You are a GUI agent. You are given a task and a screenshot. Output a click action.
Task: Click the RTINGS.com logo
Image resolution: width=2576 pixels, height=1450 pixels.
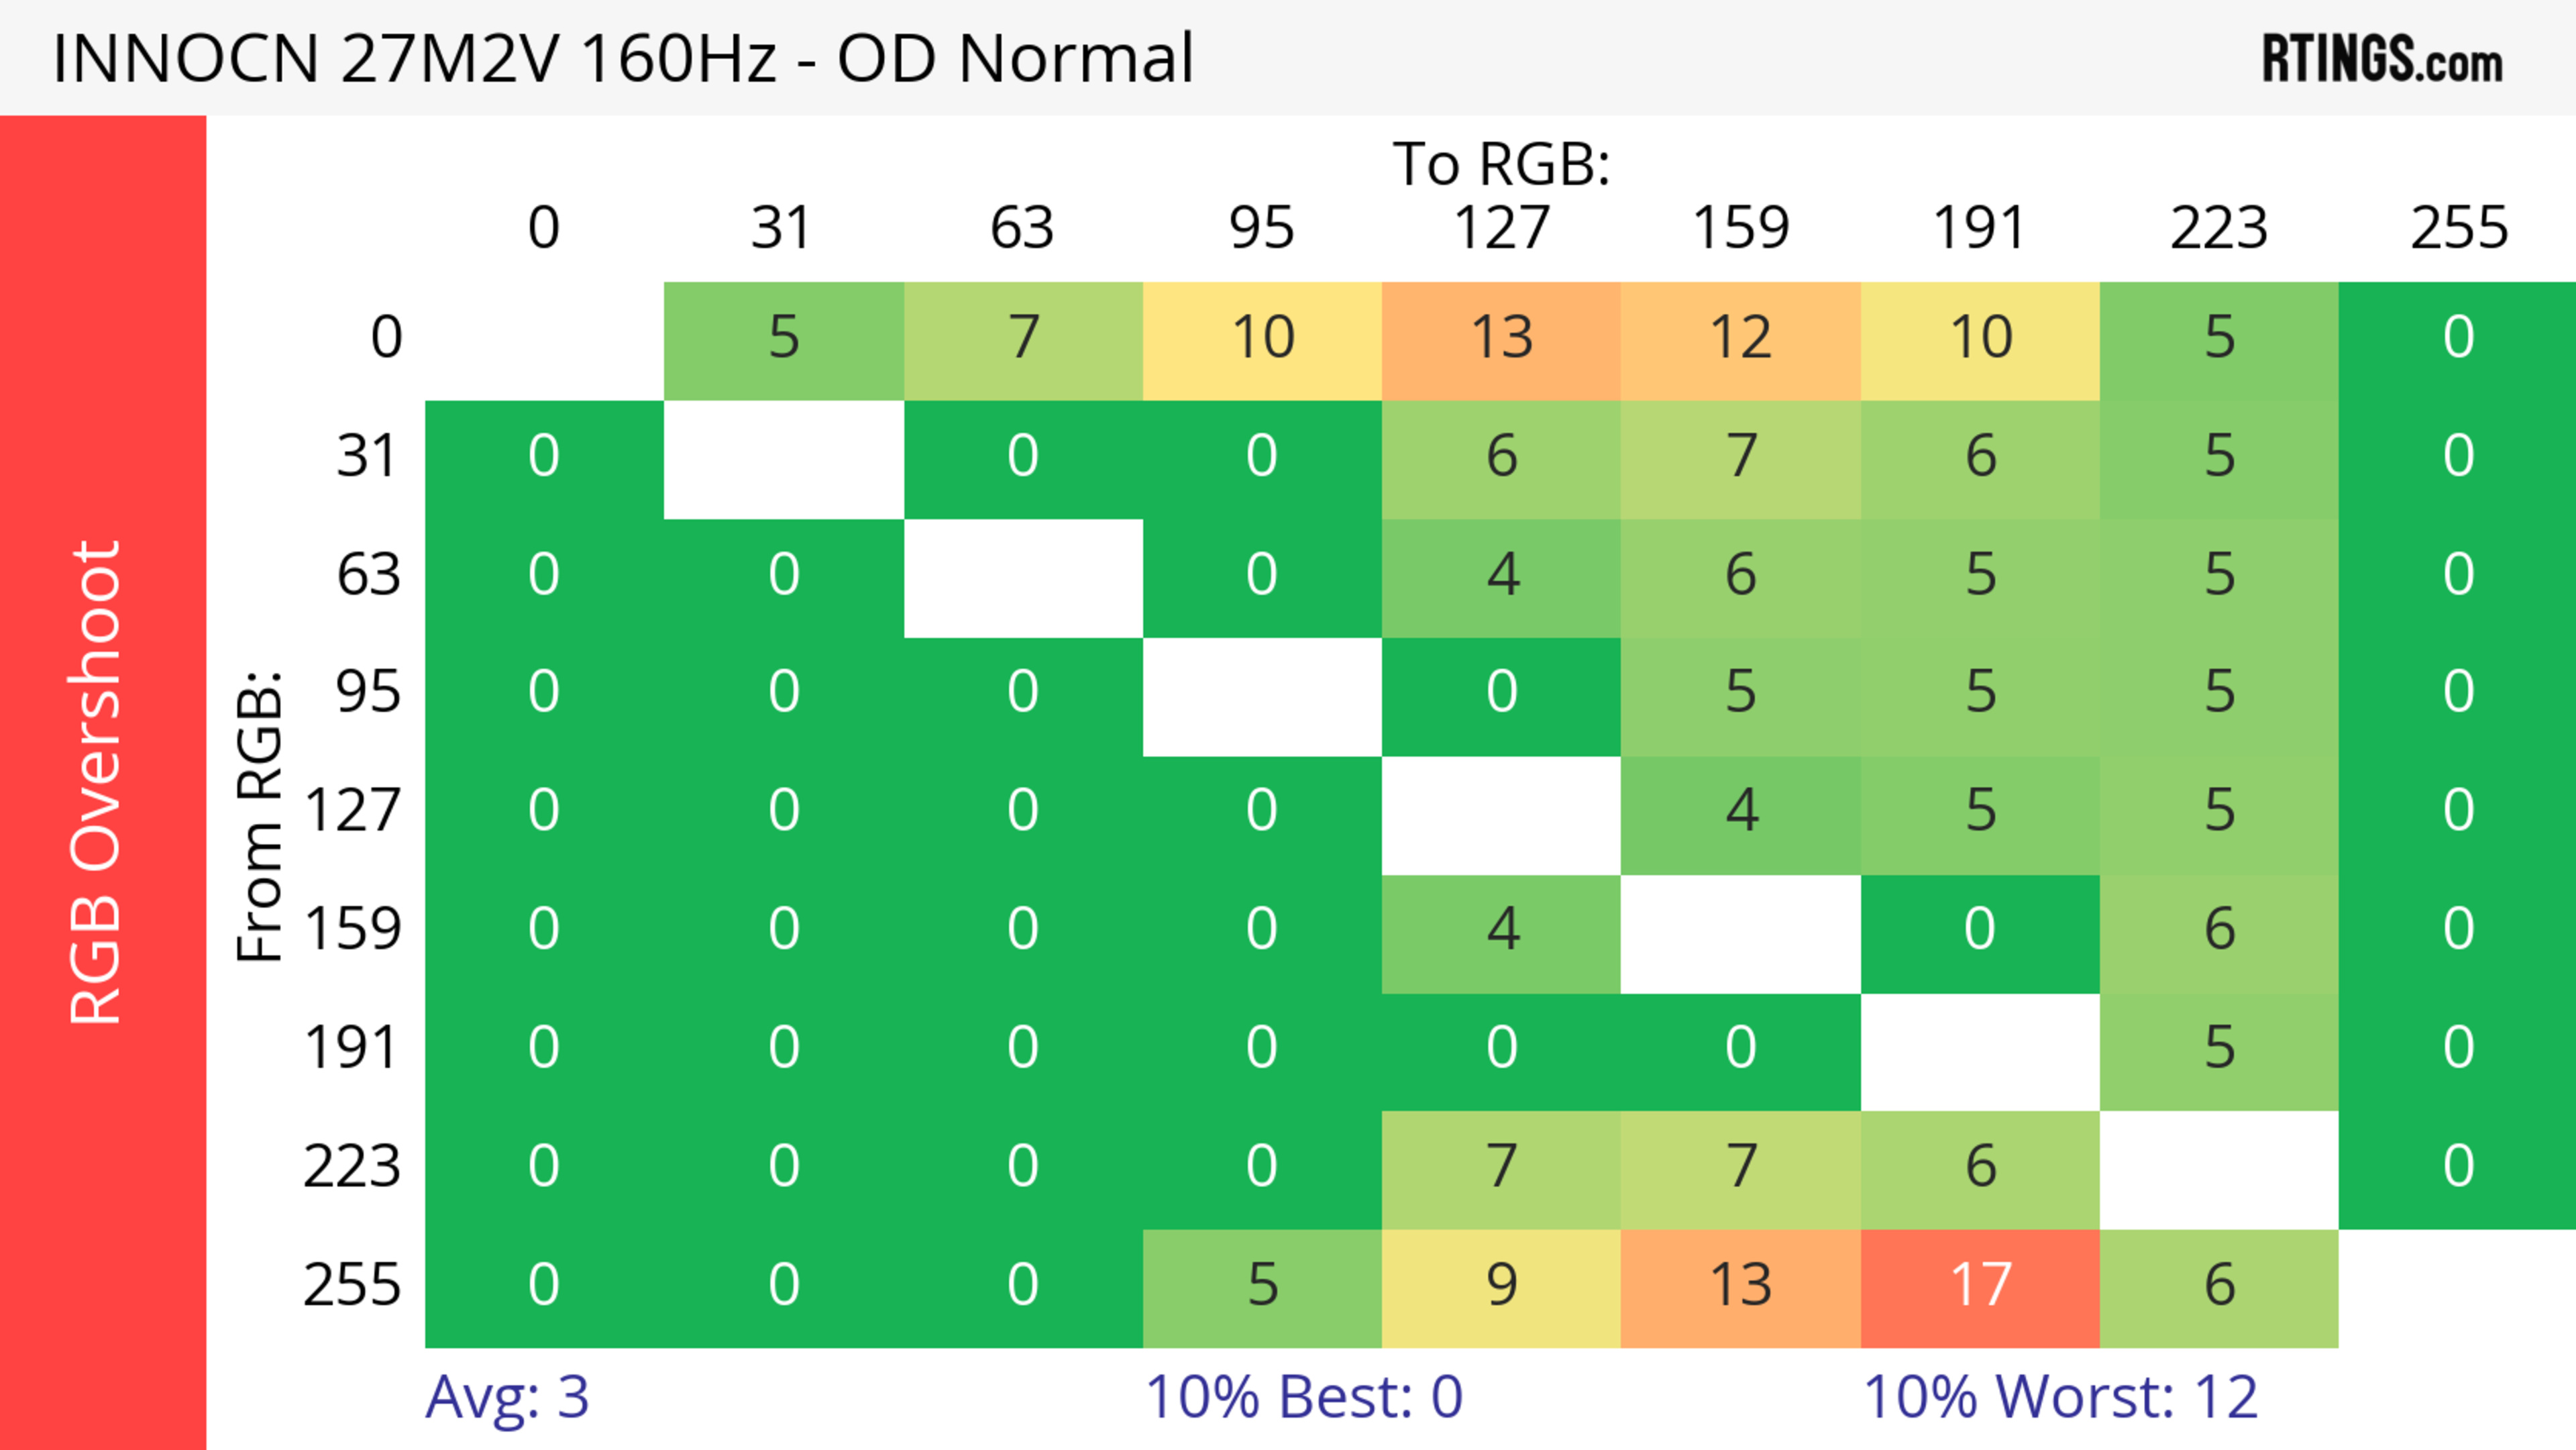click(x=2381, y=60)
